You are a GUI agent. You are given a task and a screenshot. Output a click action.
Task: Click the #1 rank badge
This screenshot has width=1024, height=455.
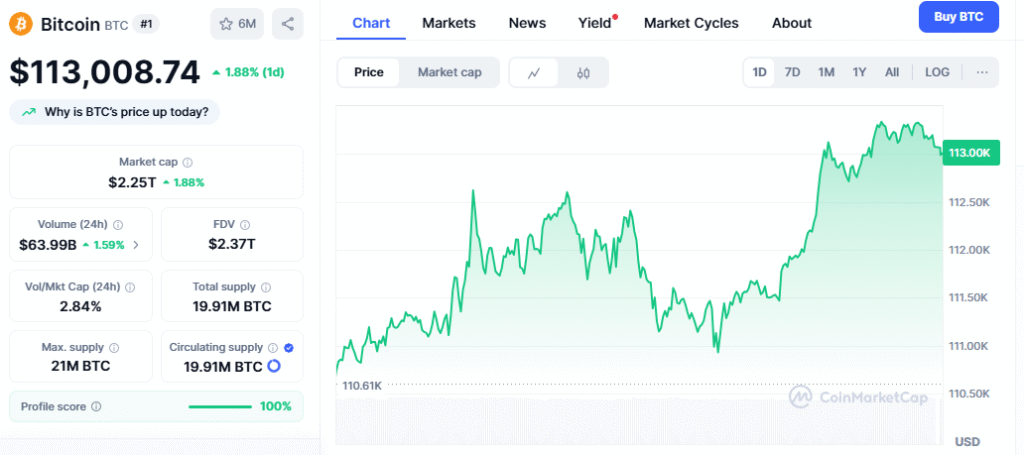[x=146, y=24]
